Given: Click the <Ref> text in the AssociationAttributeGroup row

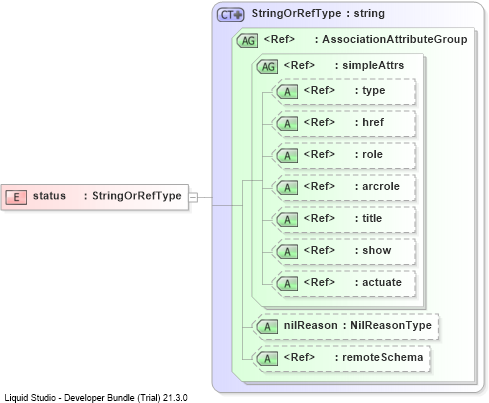Looking at the screenshot, I should 279,39.
